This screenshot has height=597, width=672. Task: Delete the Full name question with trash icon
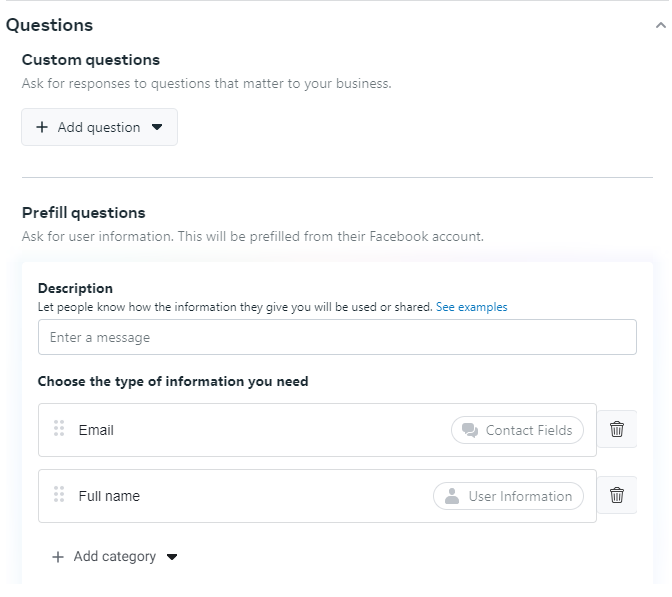617,495
